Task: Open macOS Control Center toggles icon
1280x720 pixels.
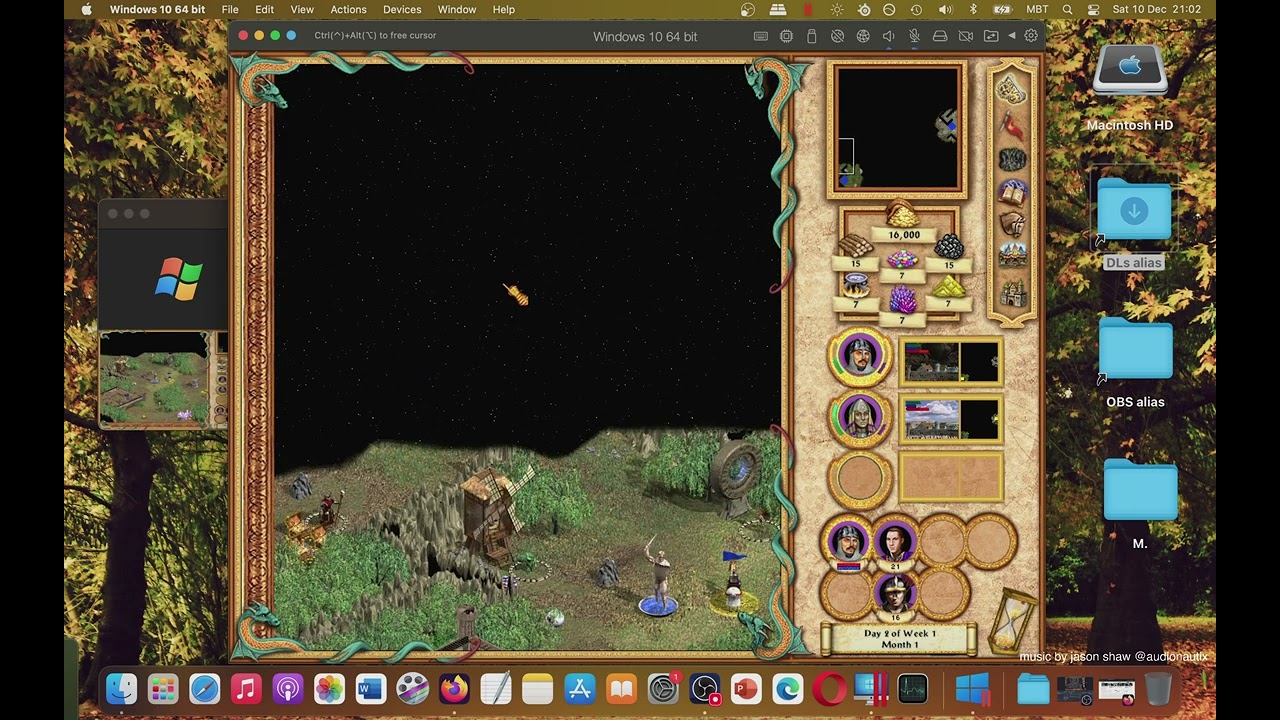Action: tap(1093, 10)
